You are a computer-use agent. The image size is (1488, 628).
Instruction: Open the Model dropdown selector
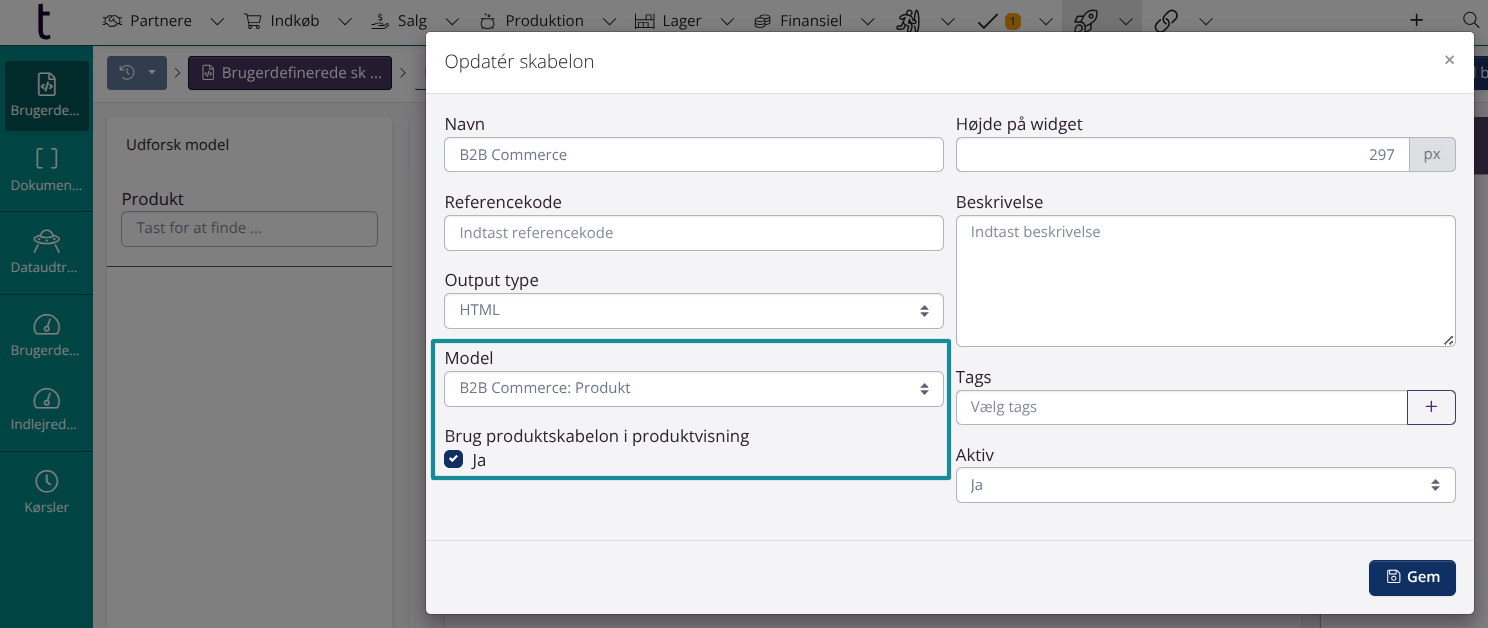click(x=693, y=388)
